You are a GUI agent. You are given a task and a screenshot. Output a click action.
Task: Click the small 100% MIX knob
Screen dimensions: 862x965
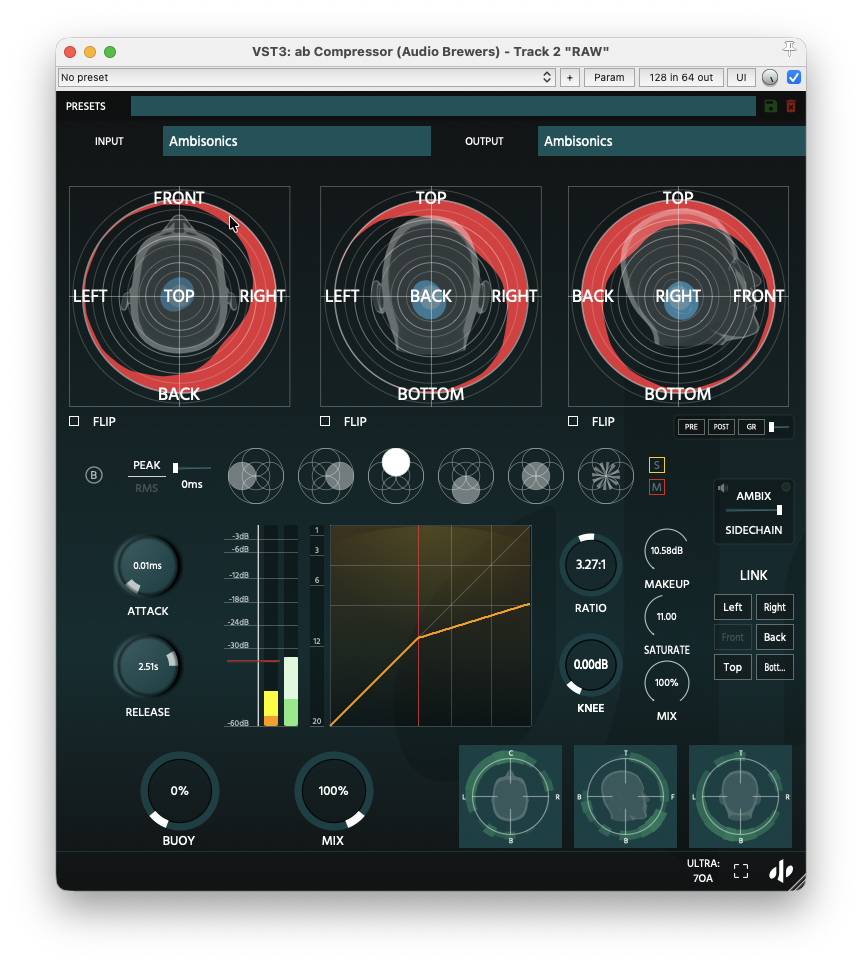[666, 683]
